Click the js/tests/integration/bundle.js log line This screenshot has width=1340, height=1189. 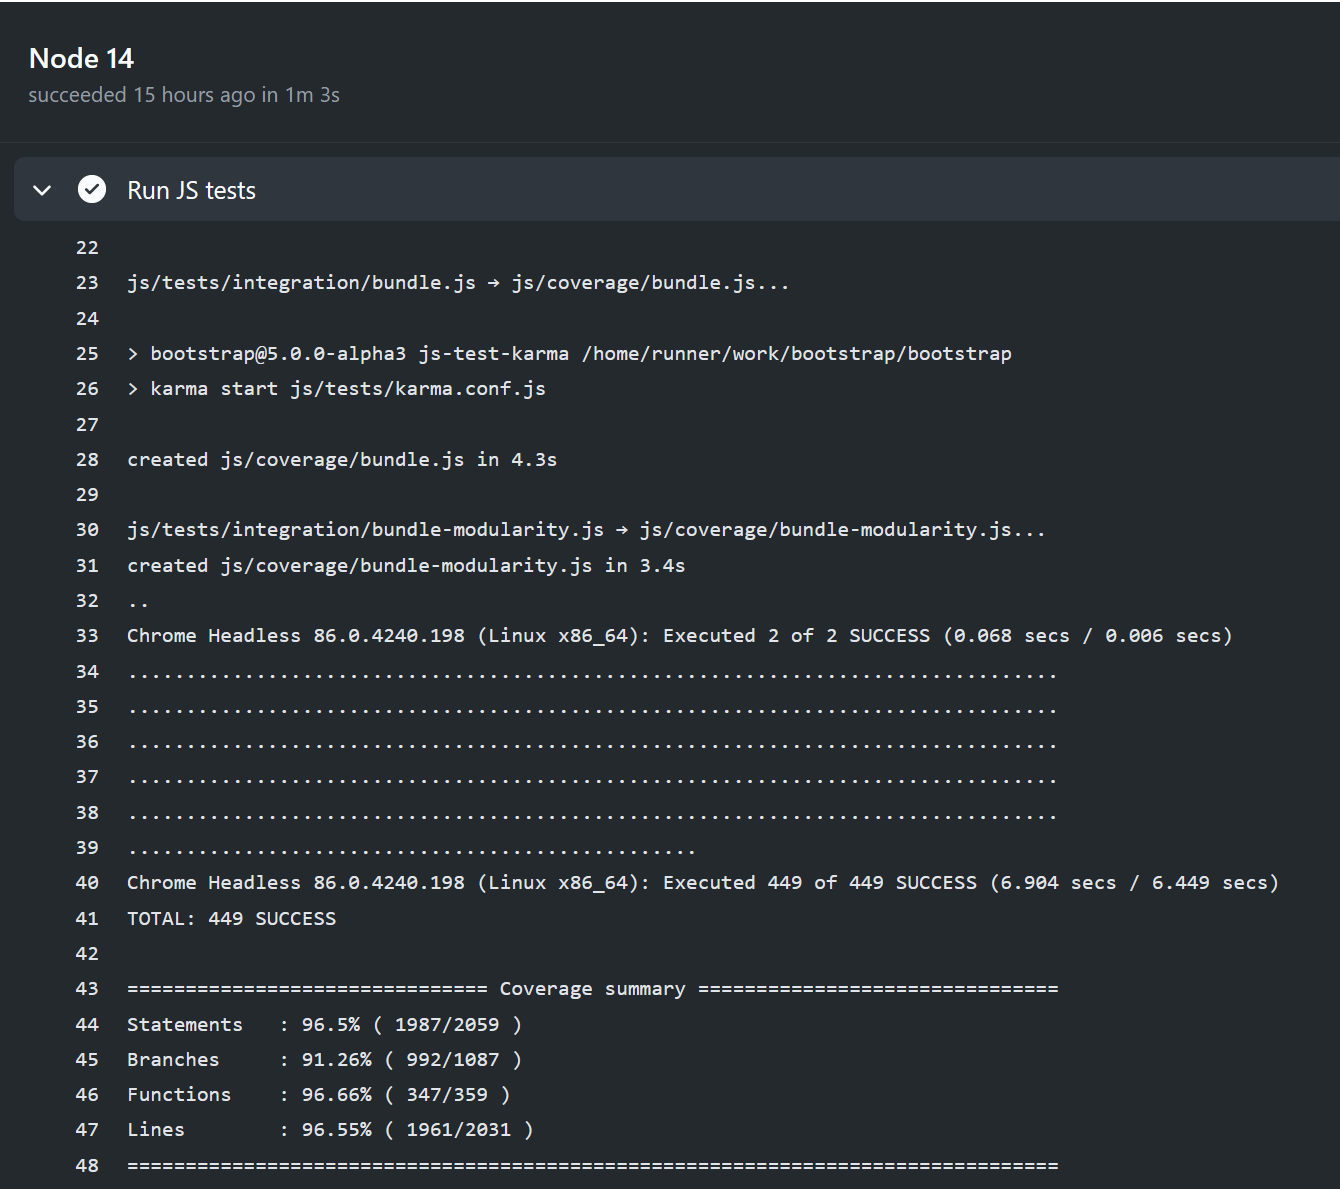point(458,282)
